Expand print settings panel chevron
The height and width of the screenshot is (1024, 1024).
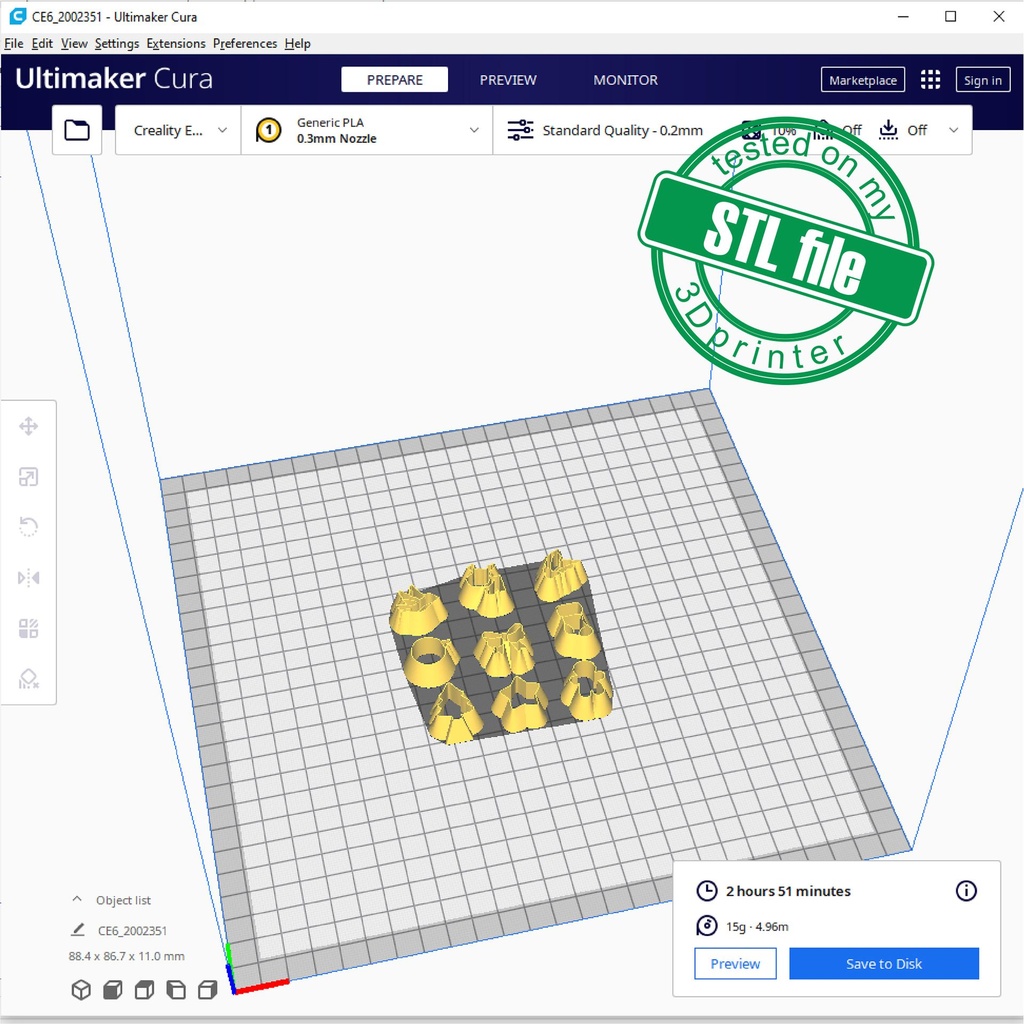point(953,130)
